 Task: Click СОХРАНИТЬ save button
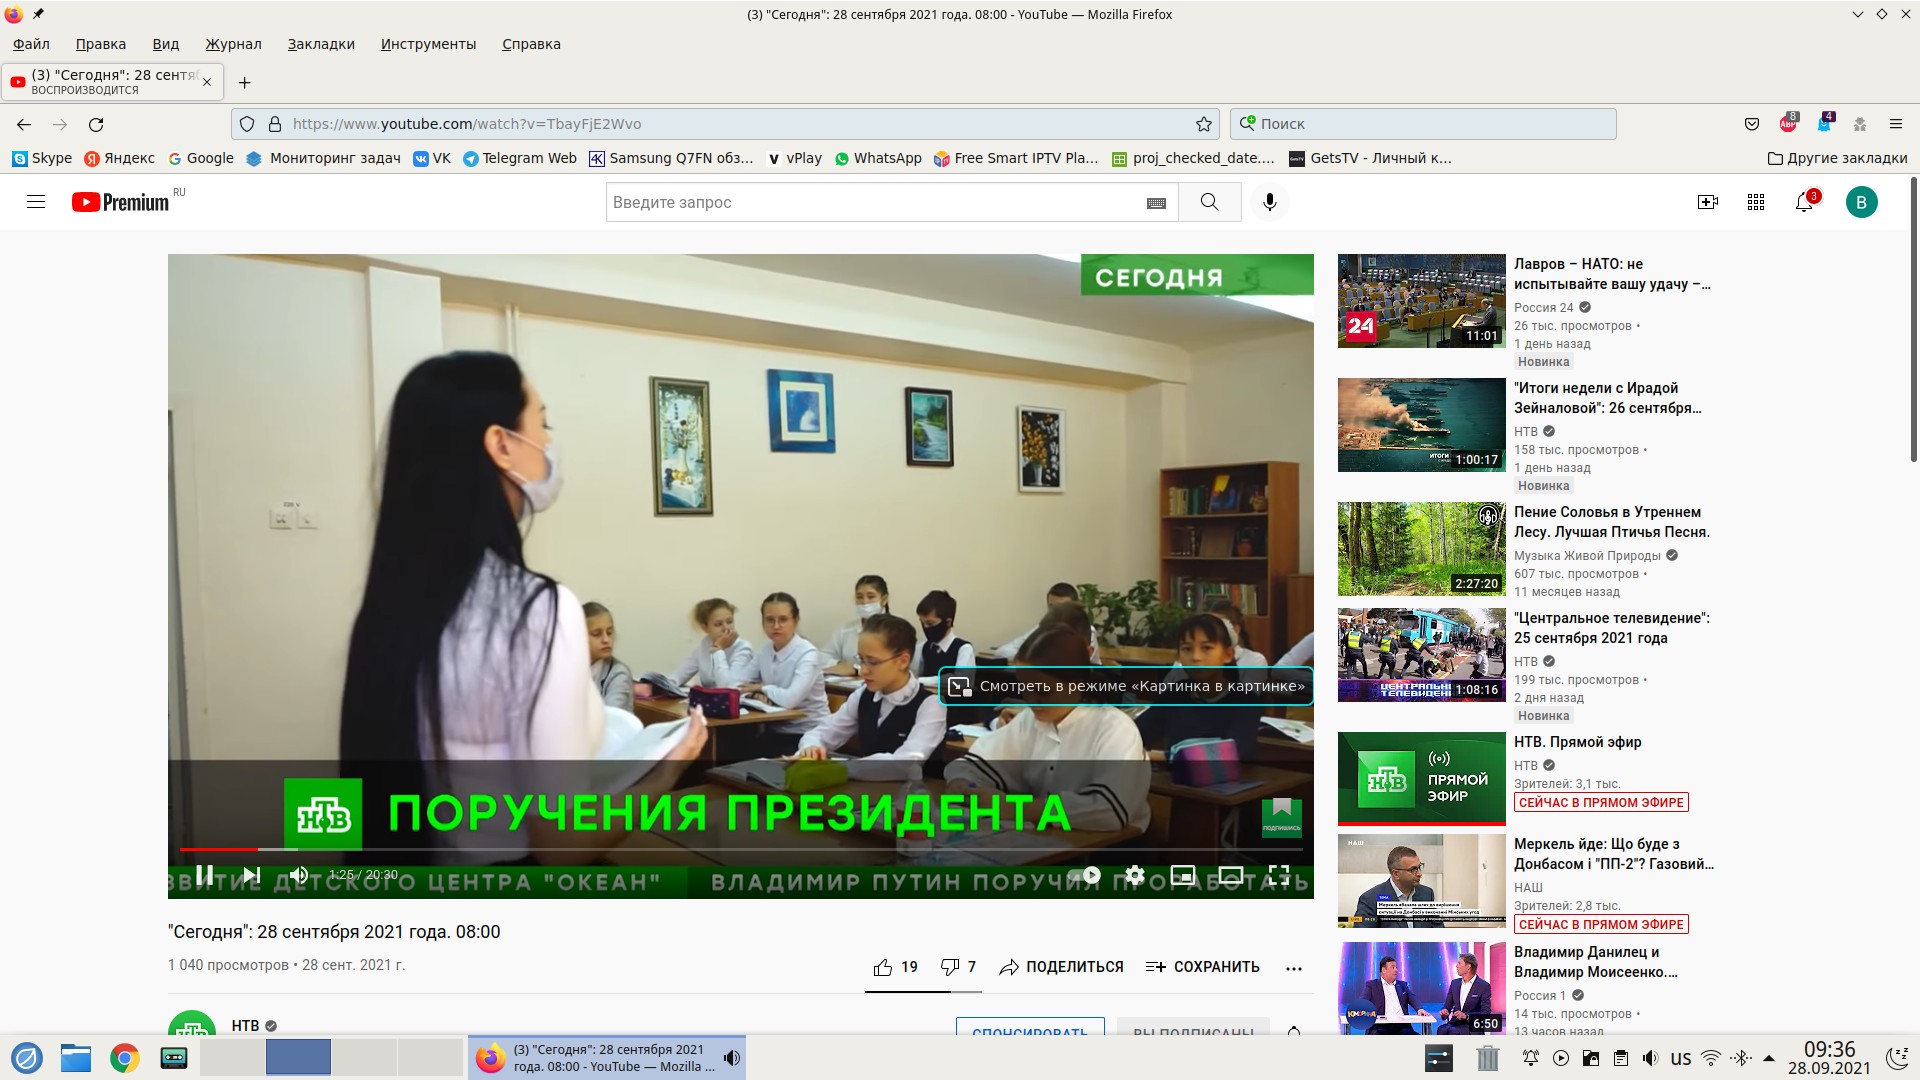click(1202, 967)
